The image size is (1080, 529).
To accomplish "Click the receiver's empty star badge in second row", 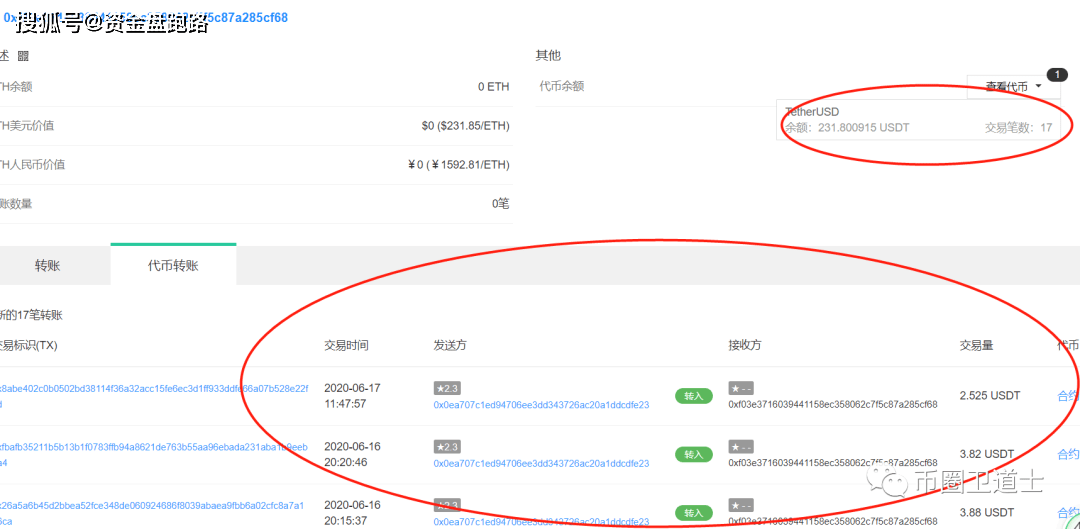I will [741, 447].
